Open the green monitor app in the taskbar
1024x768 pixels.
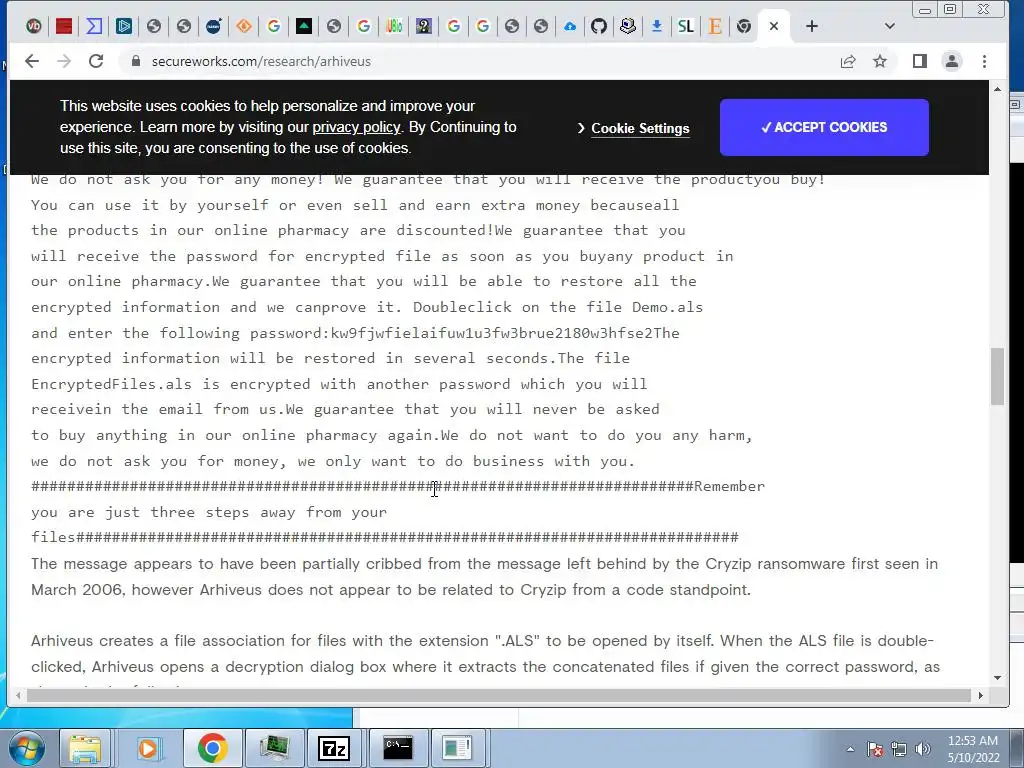coord(274,748)
